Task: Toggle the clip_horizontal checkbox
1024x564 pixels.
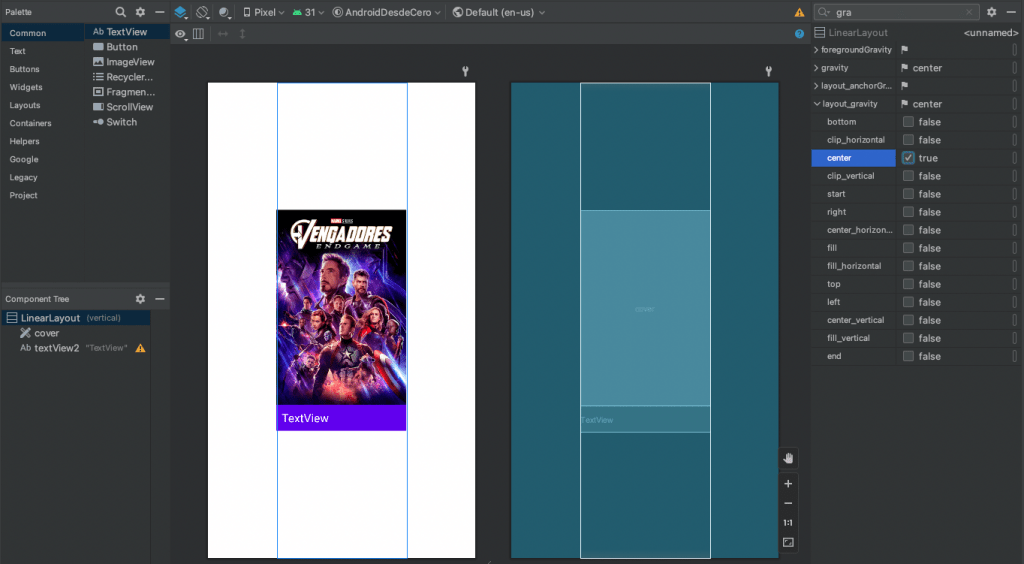Action: tap(908, 140)
